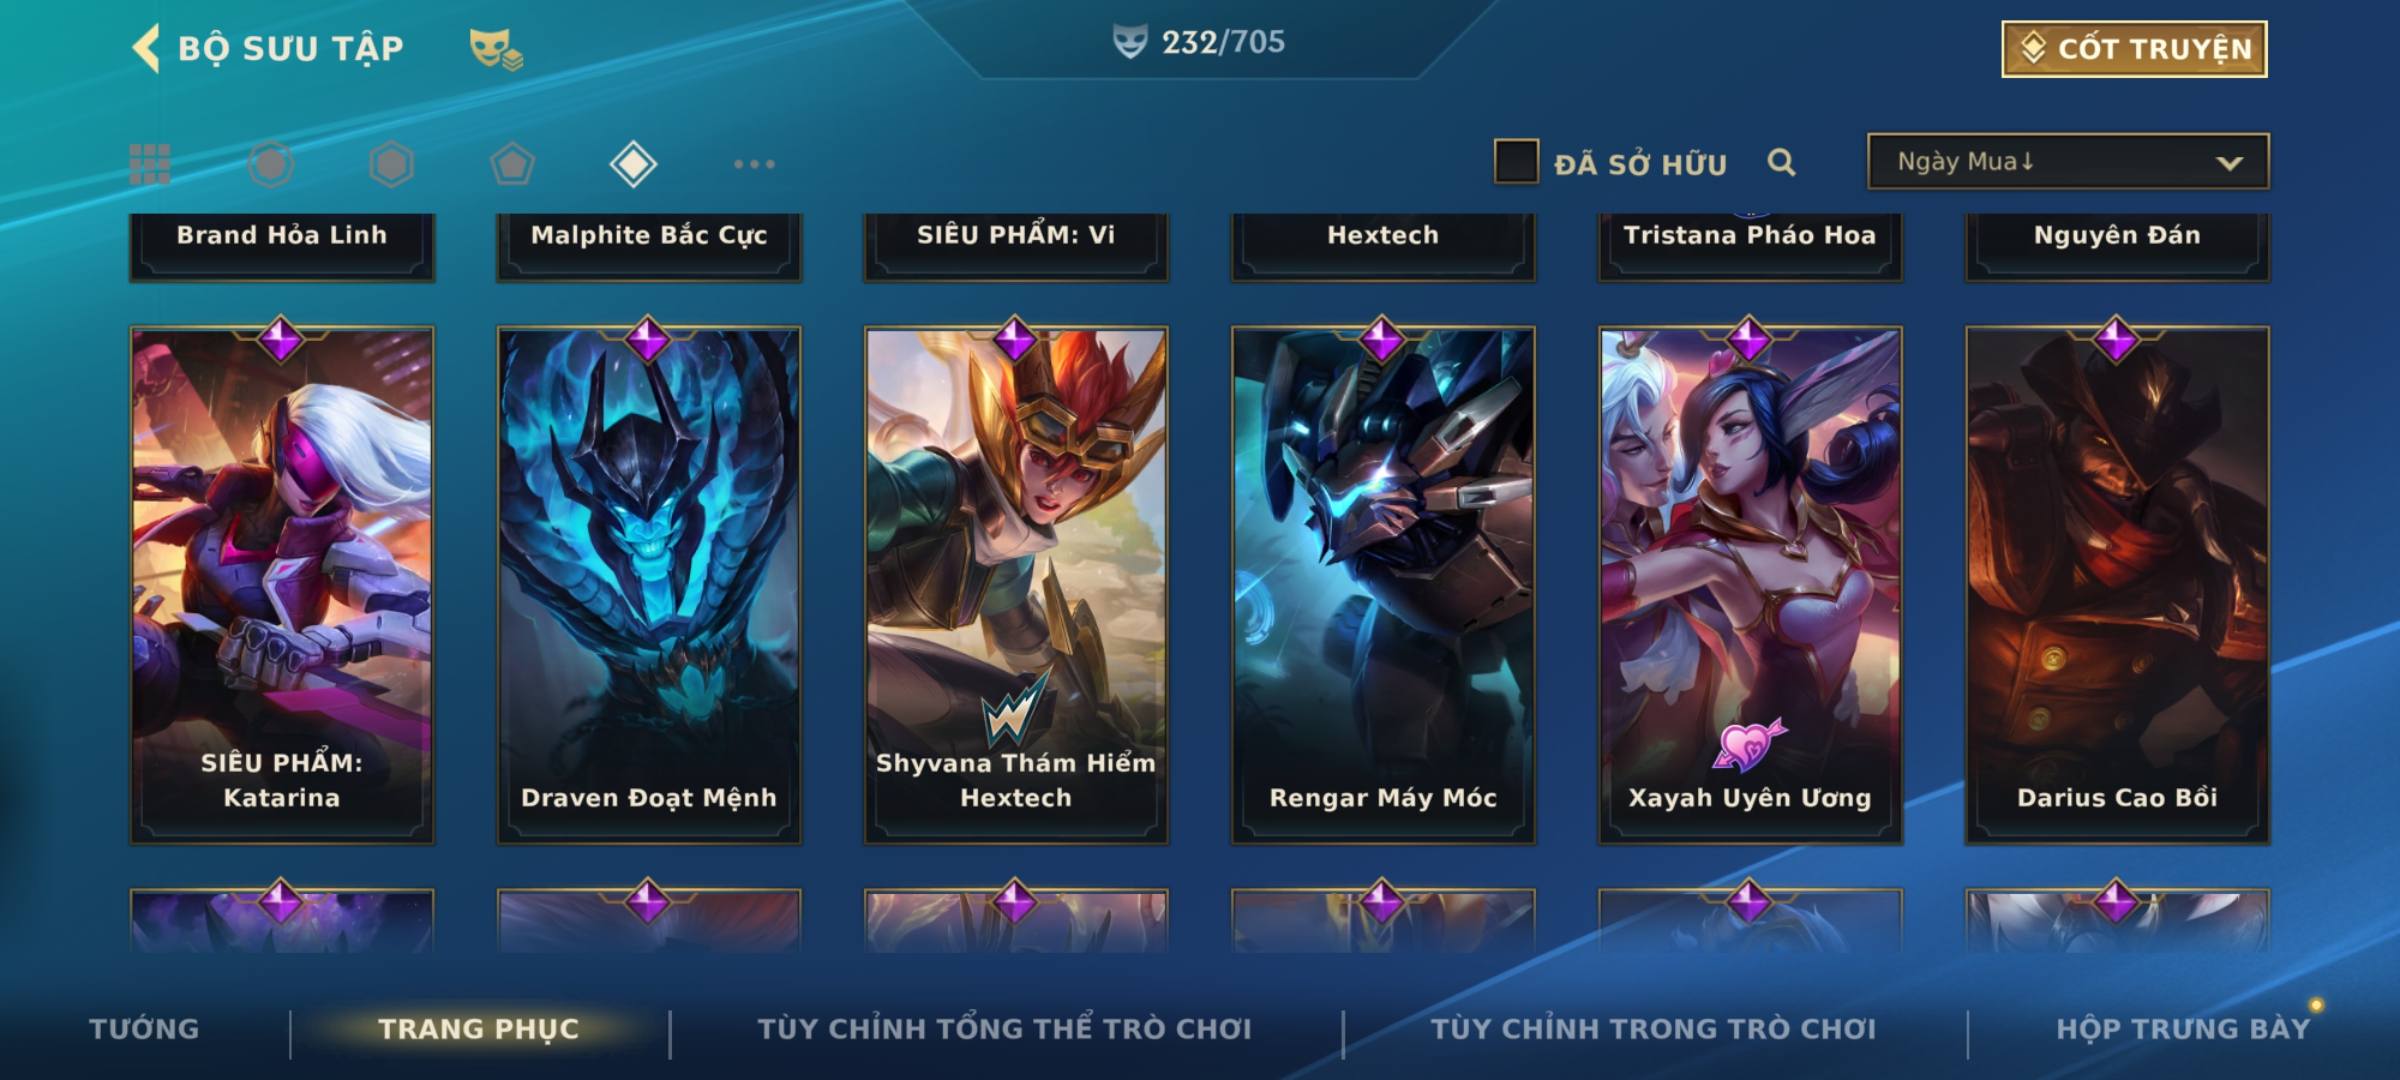Screen dimensions: 2400x1080
Task: Expand the Ngày Mua sort dropdown
Action: coord(2068,161)
